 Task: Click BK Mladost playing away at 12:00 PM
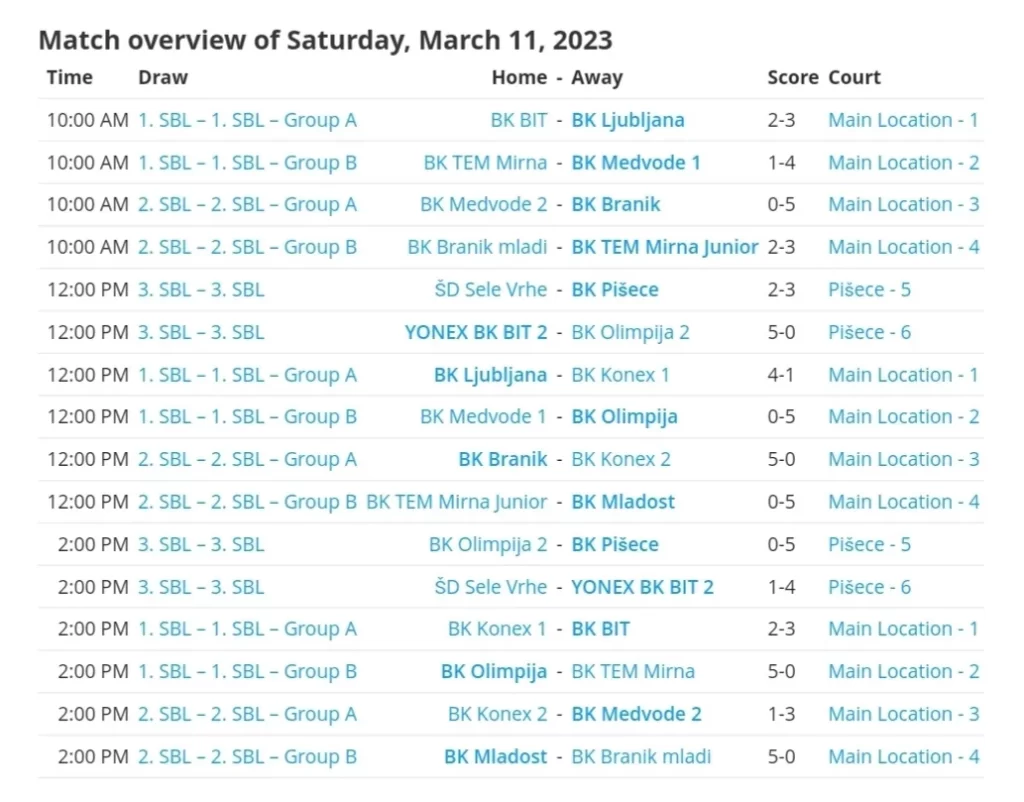click(x=623, y=502)
